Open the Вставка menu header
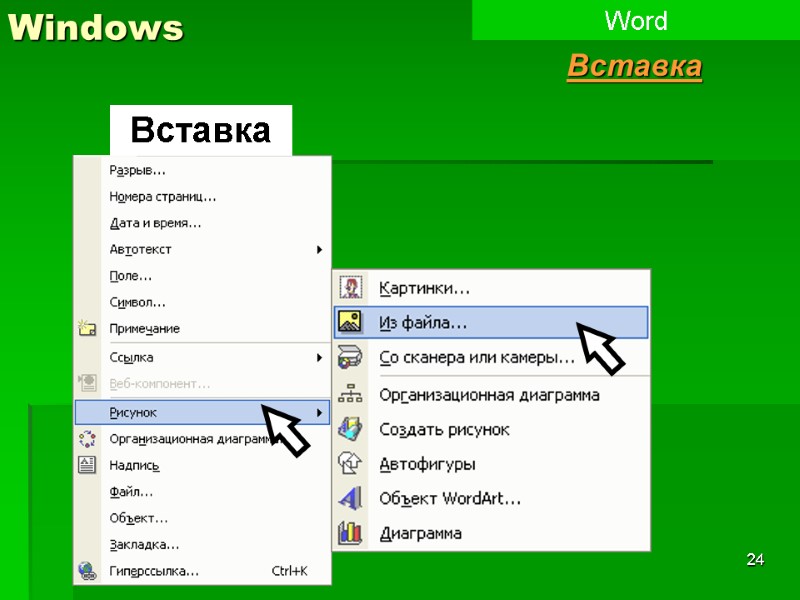 tap(201, 130)
